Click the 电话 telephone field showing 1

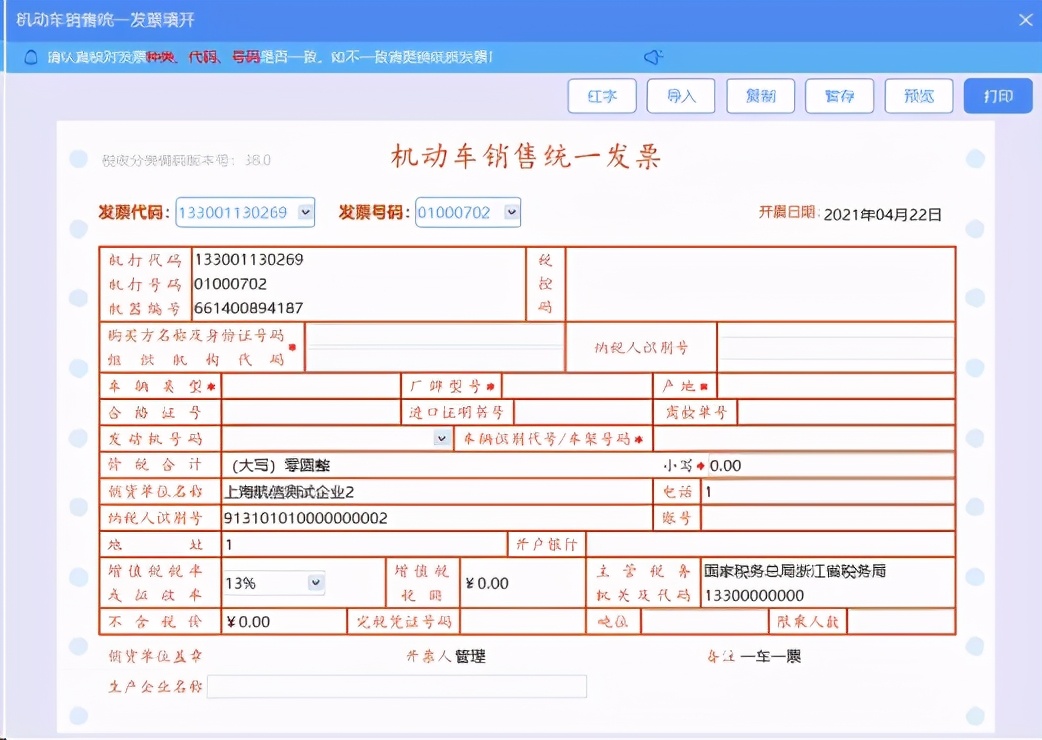(830, 491)
